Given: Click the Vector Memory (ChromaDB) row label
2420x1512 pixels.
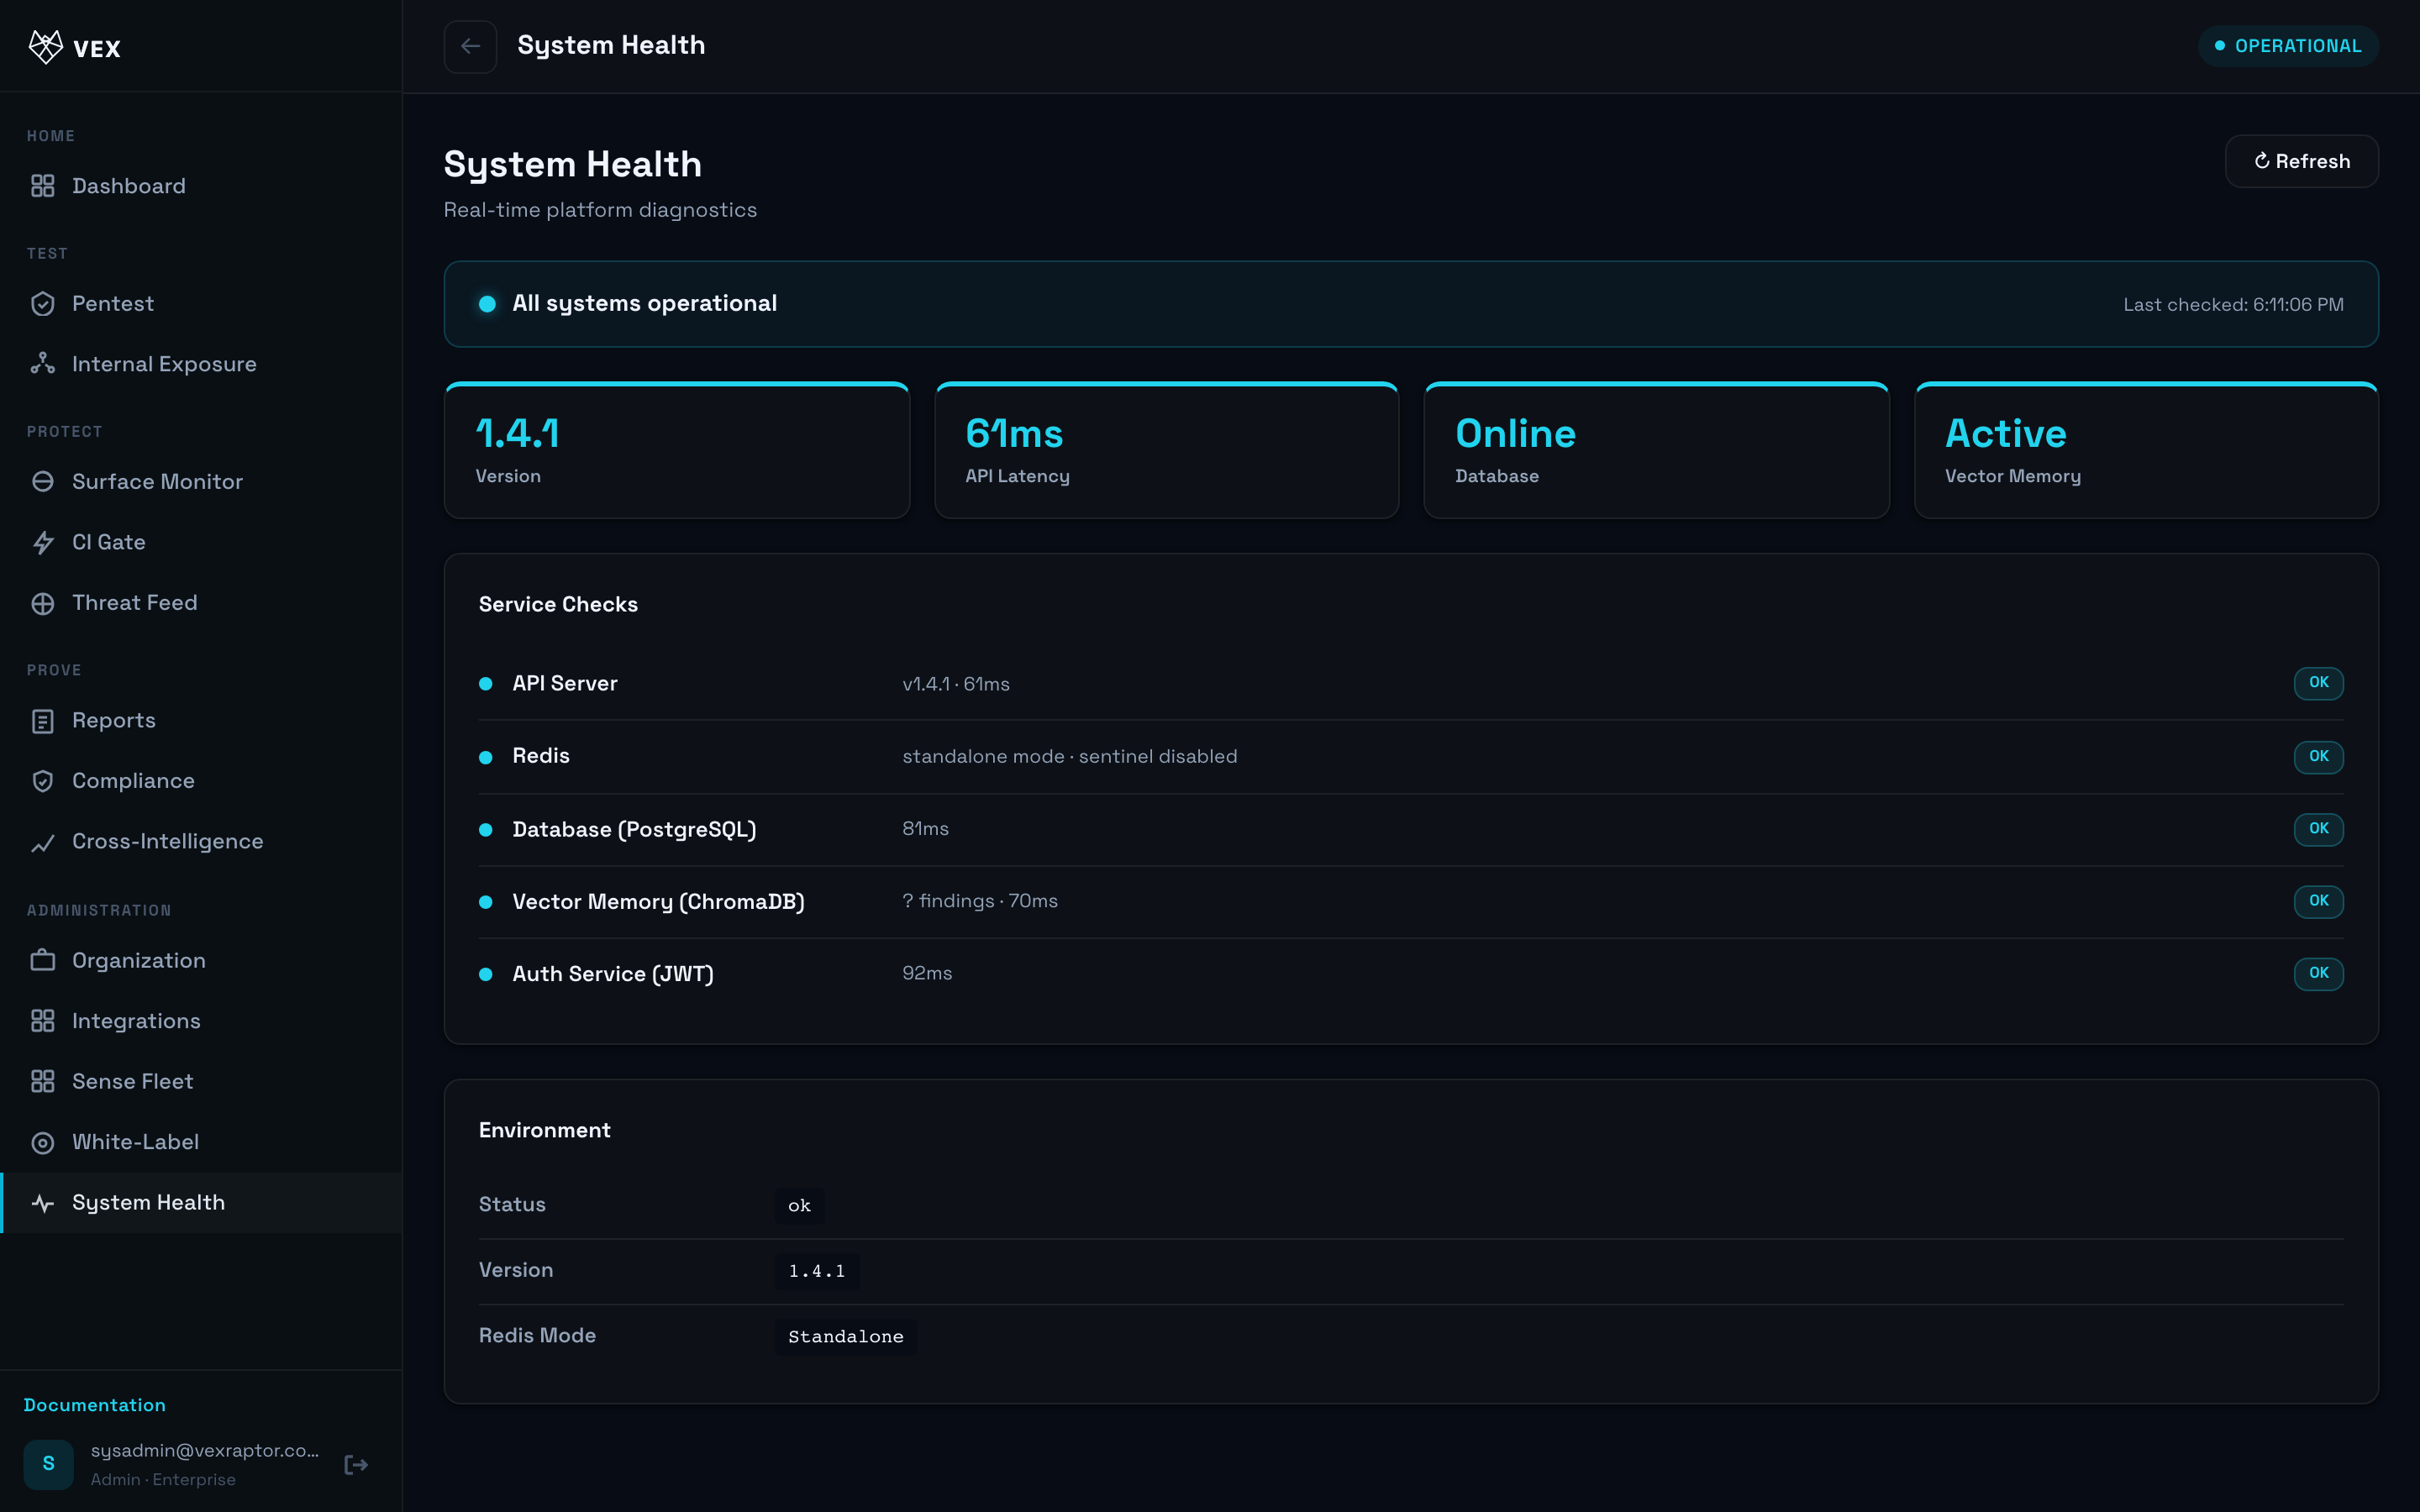Looking at the screenshot, I should click(658, 902).
